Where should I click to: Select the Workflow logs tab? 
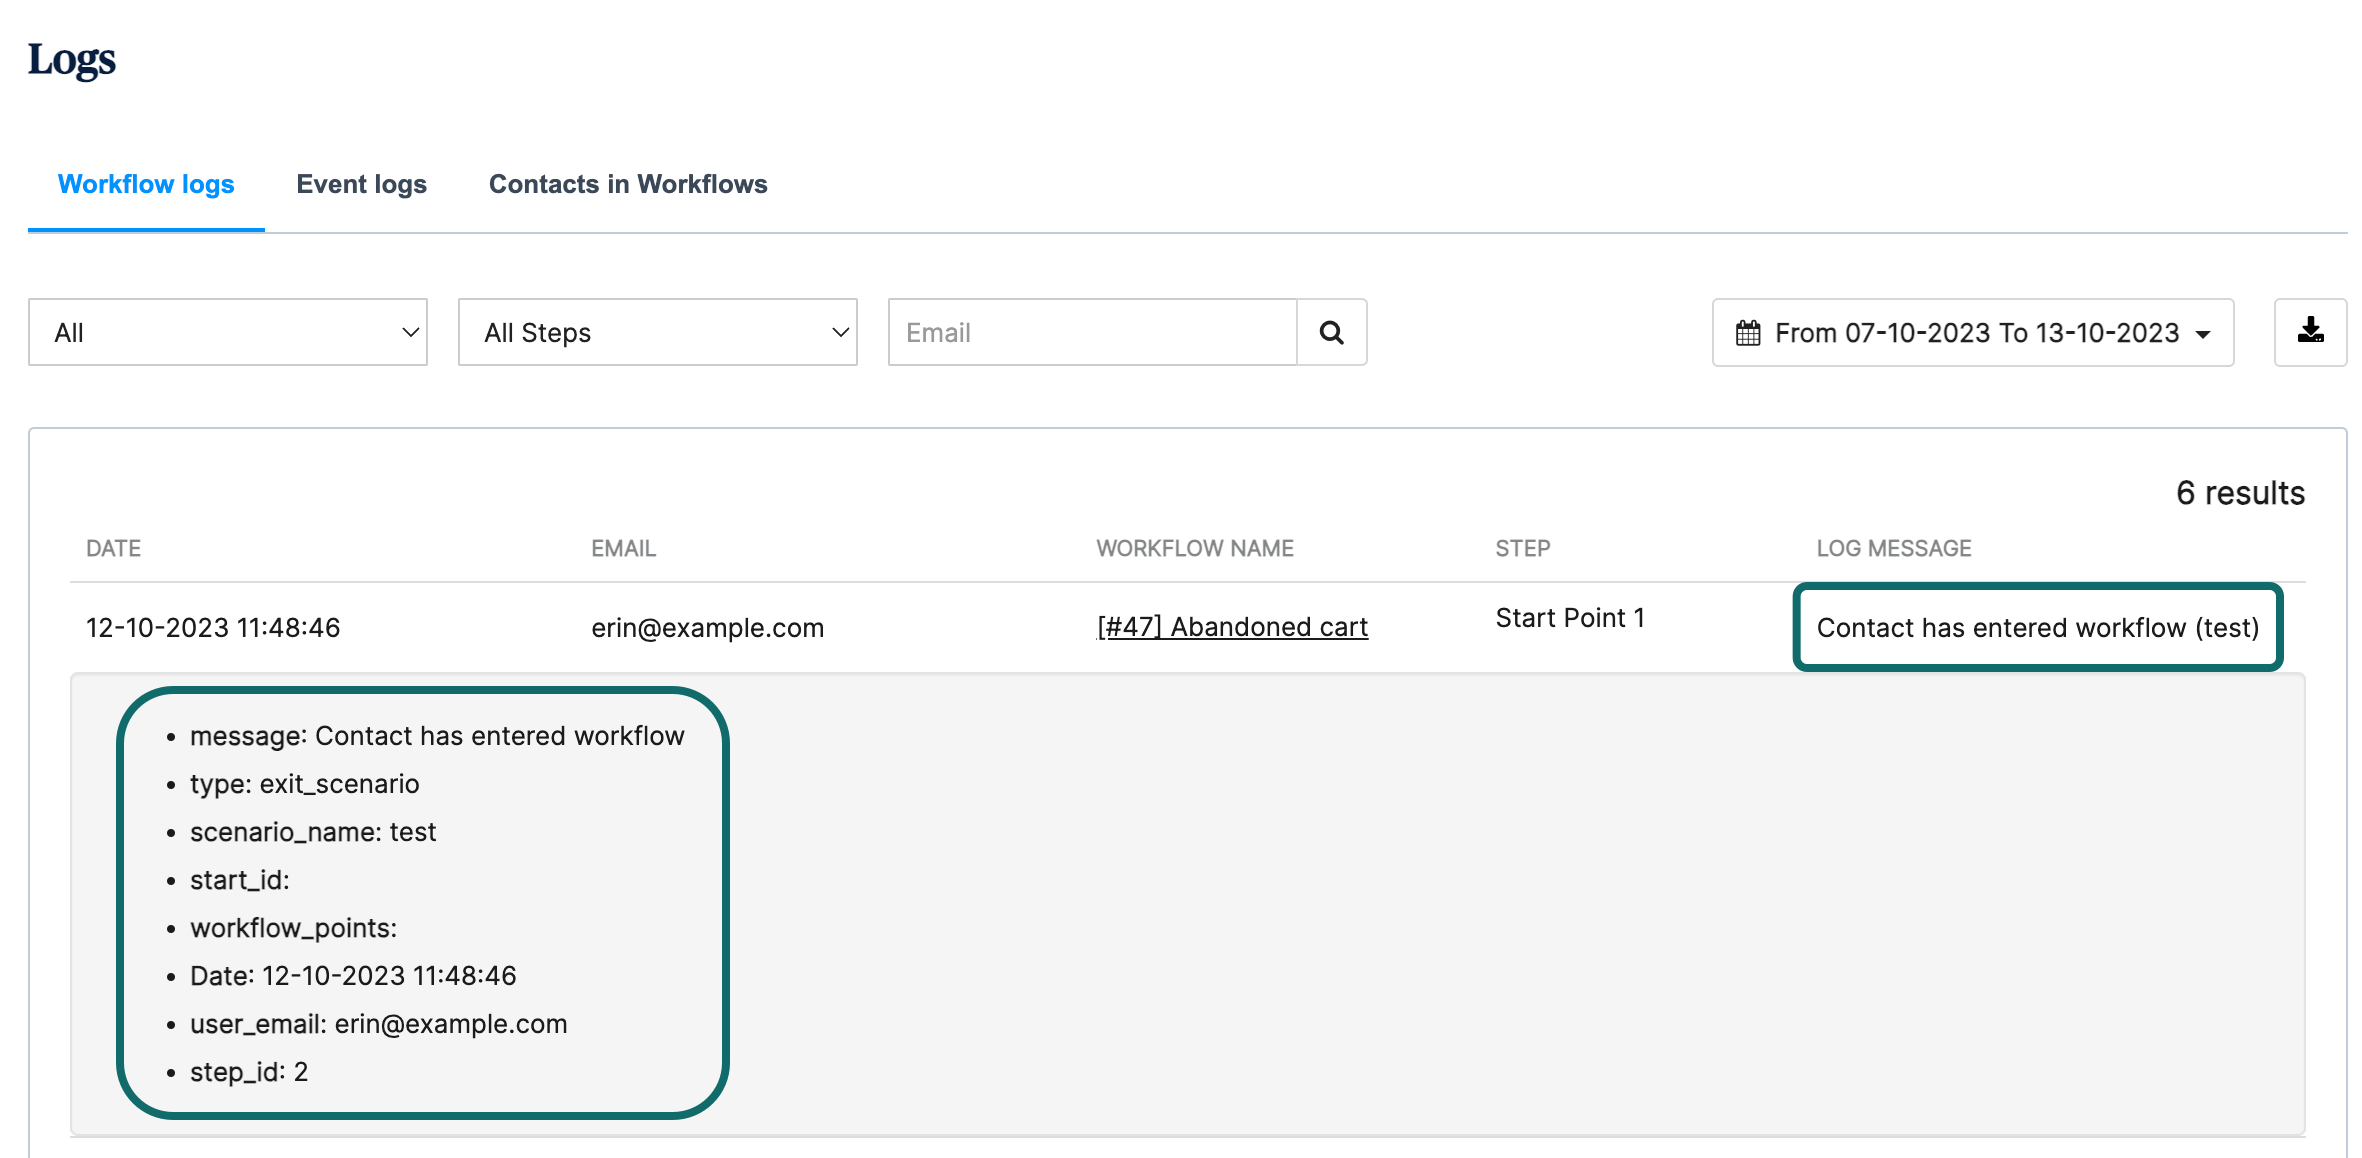(146, 185)
